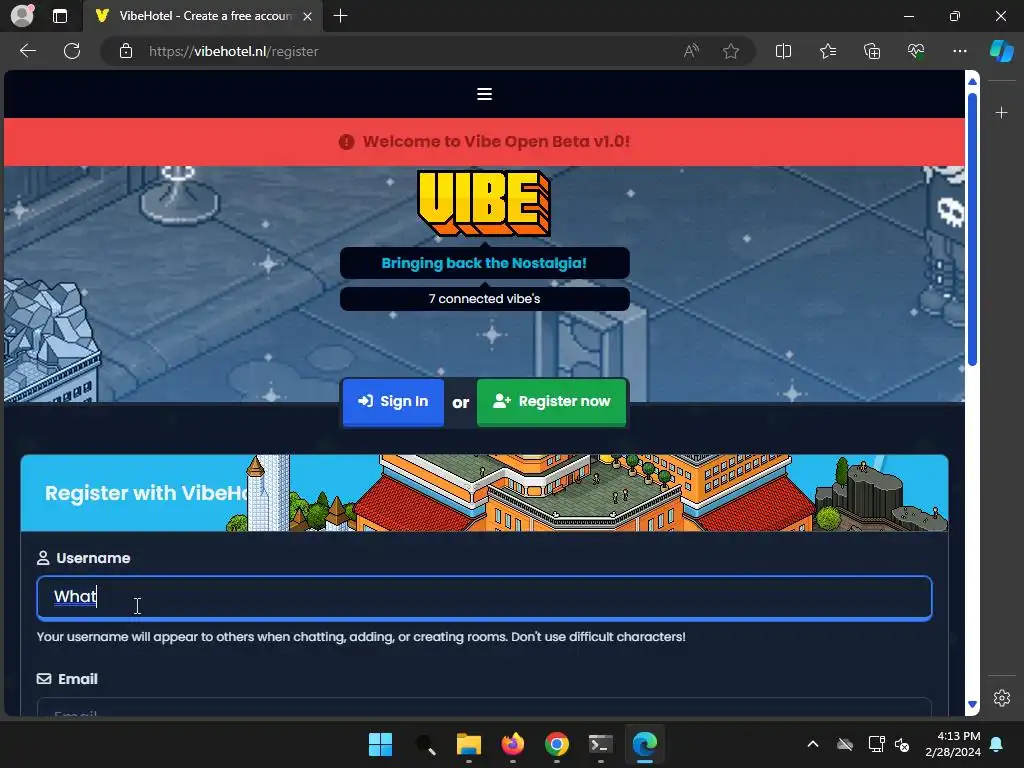Open the tab actions menu icon

click(x=59, y=16)
